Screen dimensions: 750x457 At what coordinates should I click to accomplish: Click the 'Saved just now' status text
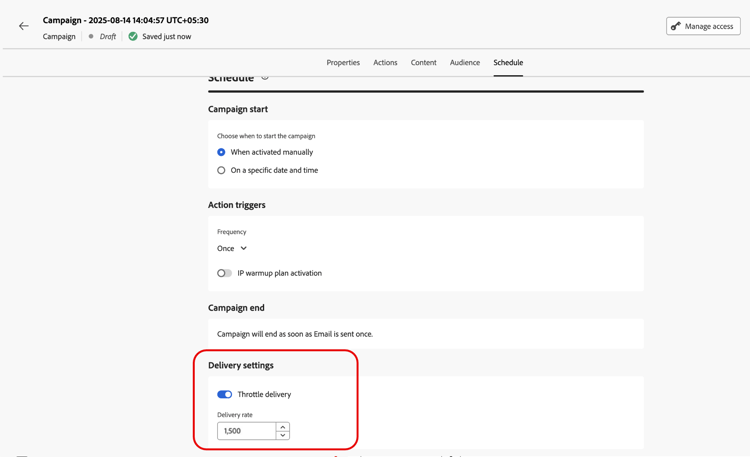point(166,36)
